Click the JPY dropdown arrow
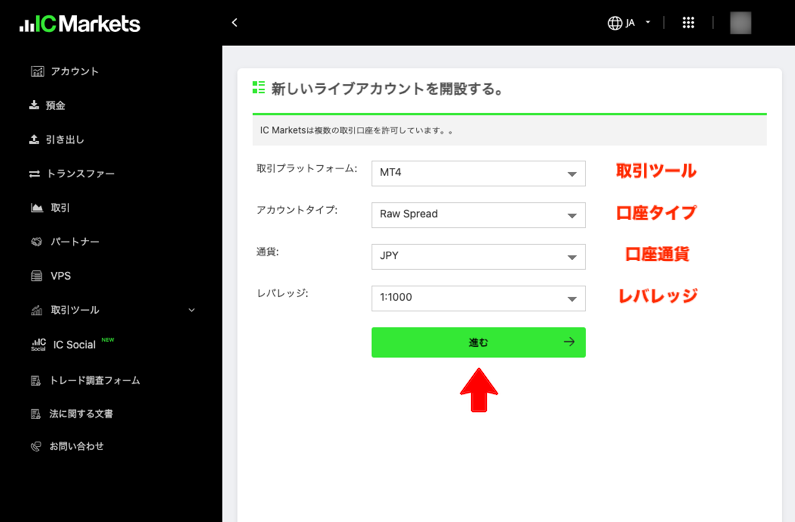Image resolution: width=795 pixels, height=522 pixels. [x=572, y=257]
